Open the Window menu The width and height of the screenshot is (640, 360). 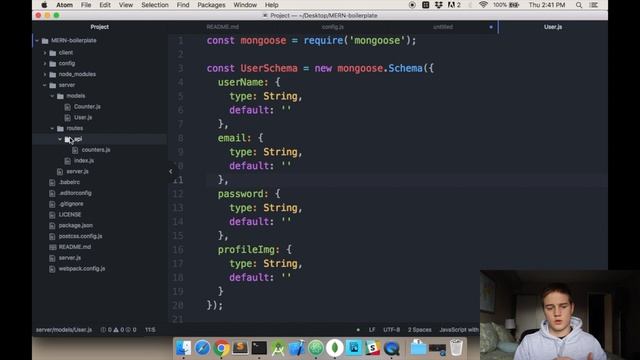click(245, 5)
